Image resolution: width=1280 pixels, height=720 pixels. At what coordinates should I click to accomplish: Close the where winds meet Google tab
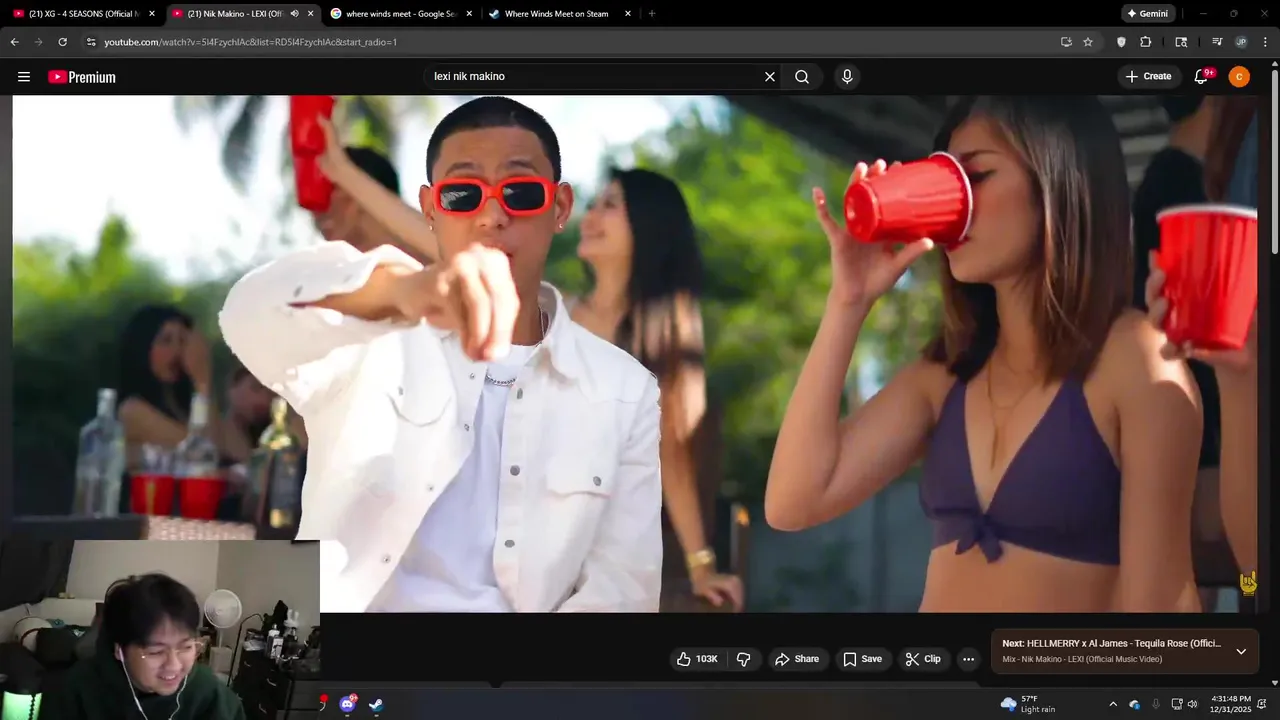[469, 14]
